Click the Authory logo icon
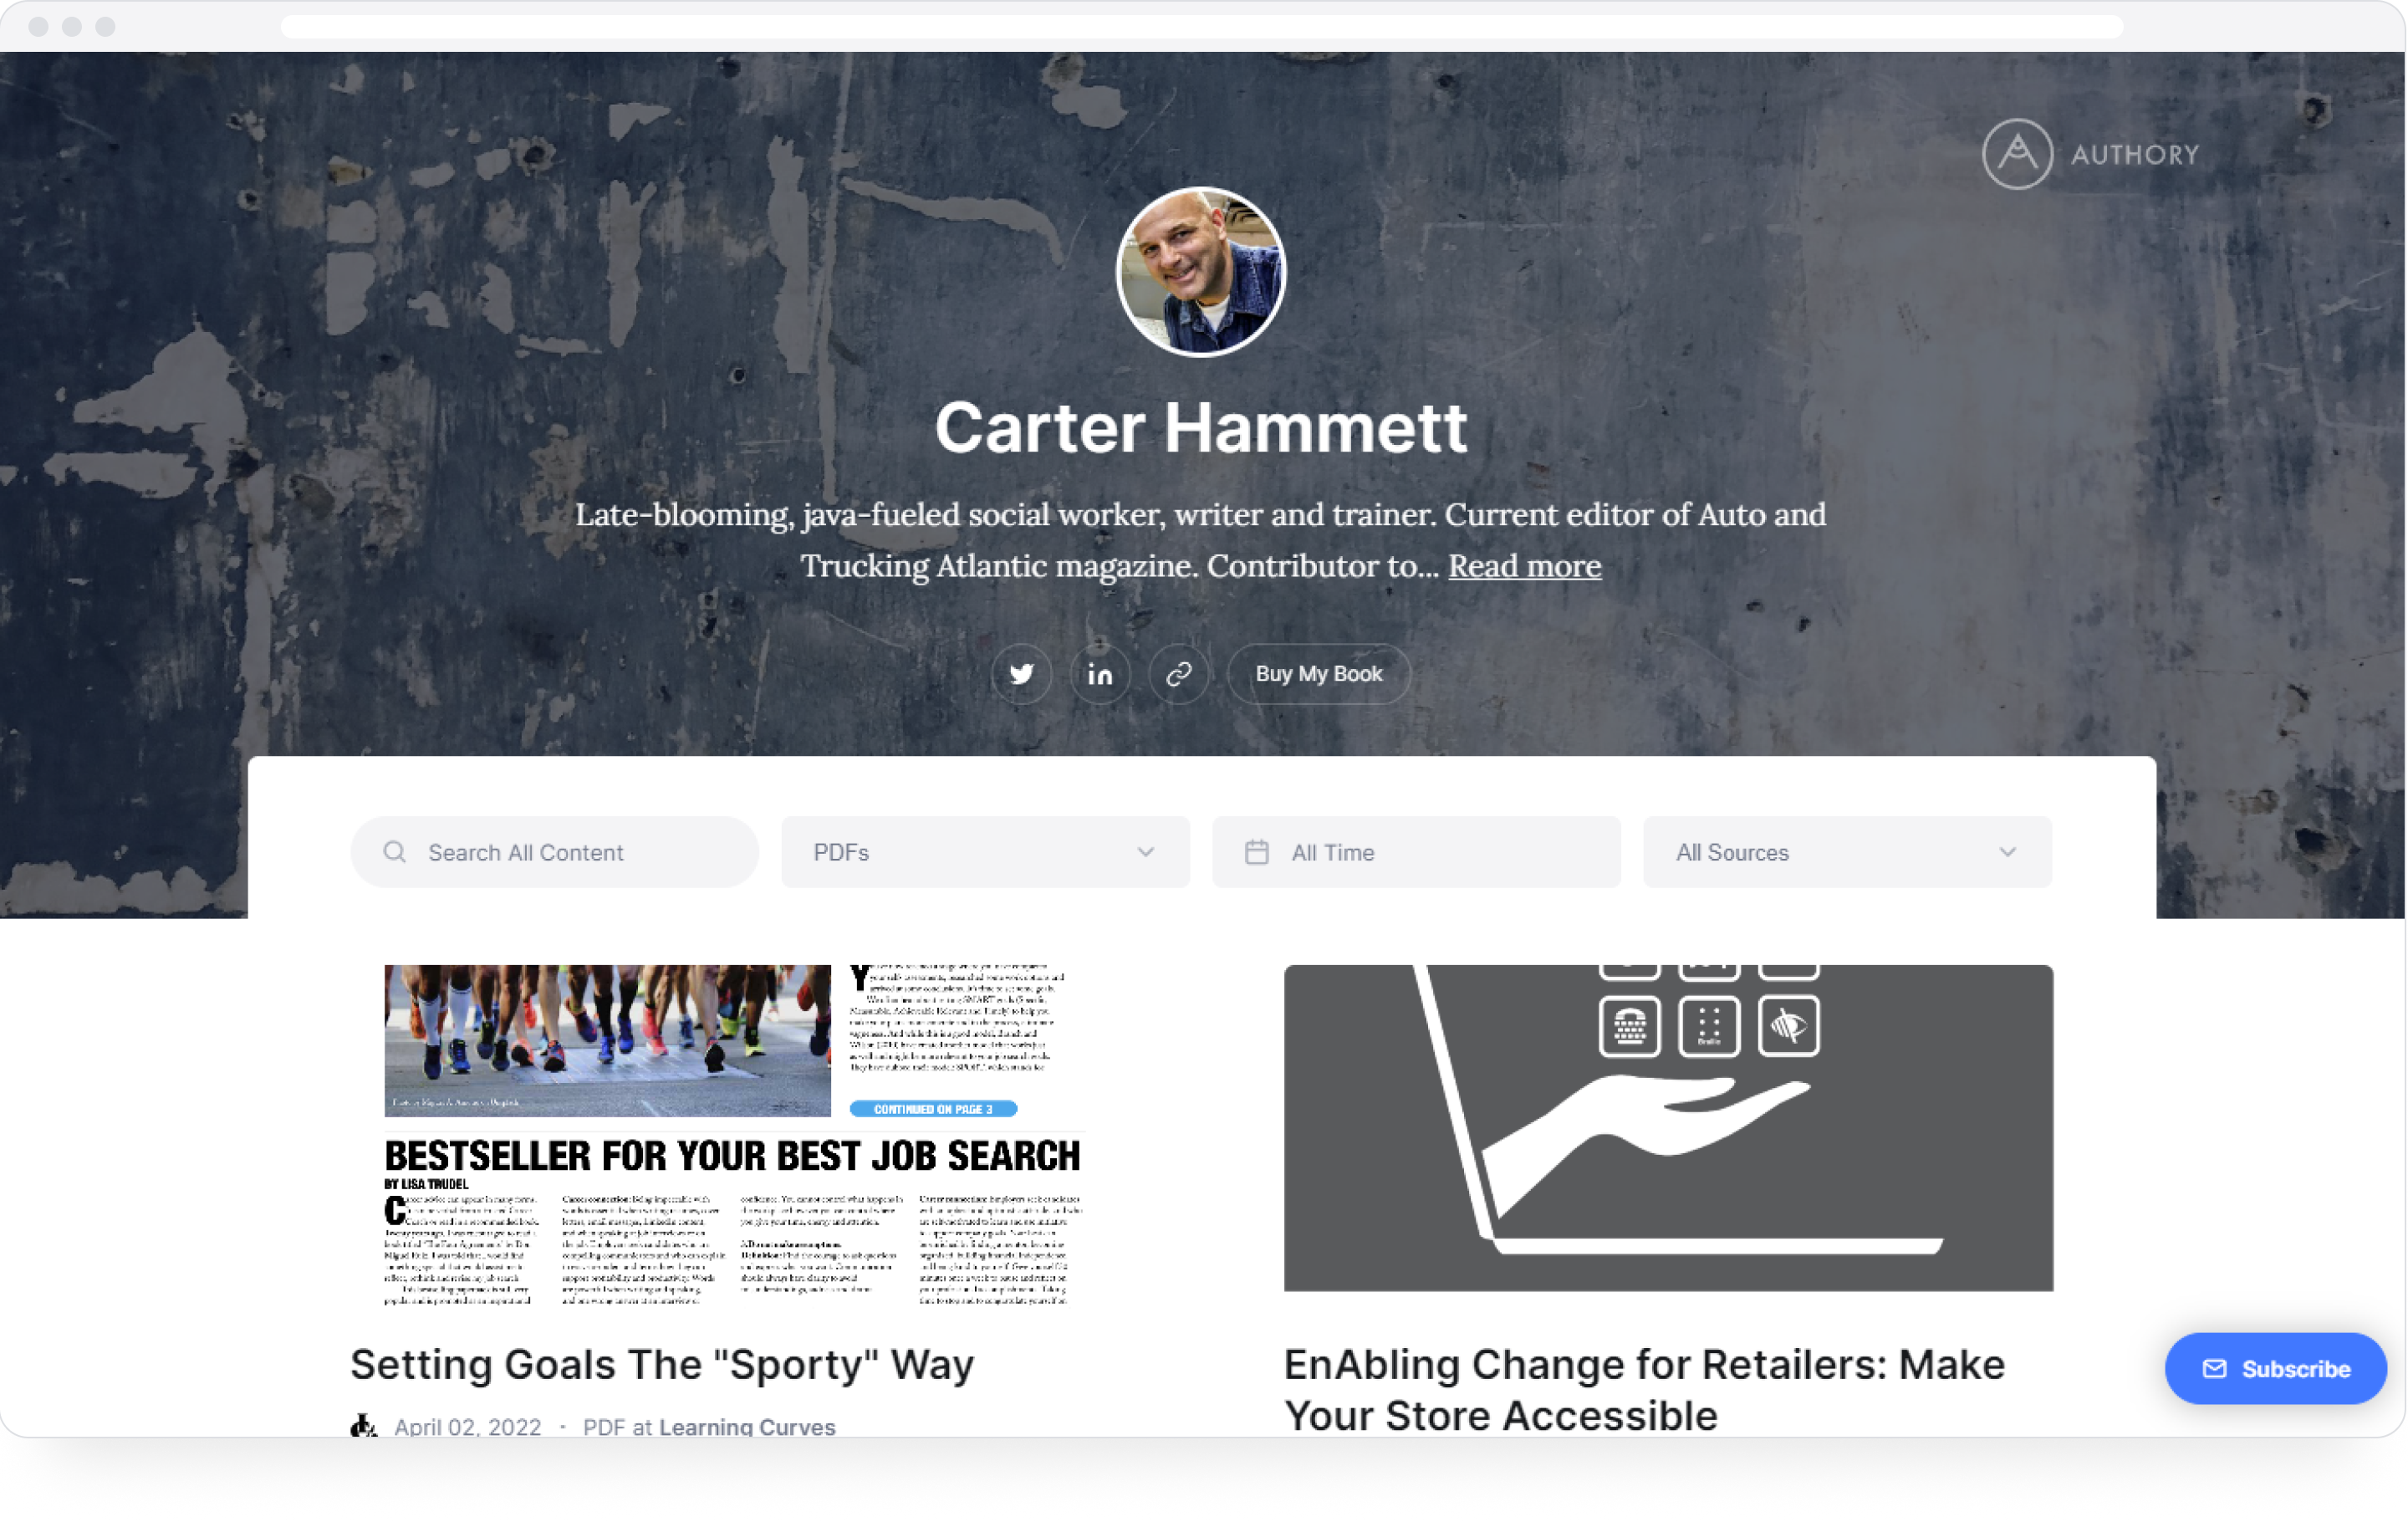This screenshot has height=1522, width=2408. tap(2017, 154)
